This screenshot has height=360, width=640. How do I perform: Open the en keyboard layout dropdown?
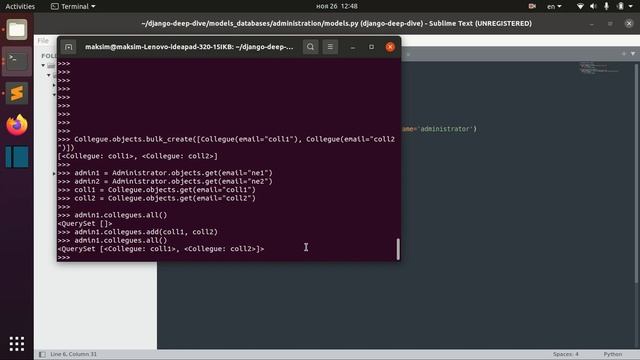[x=554, y=6]
